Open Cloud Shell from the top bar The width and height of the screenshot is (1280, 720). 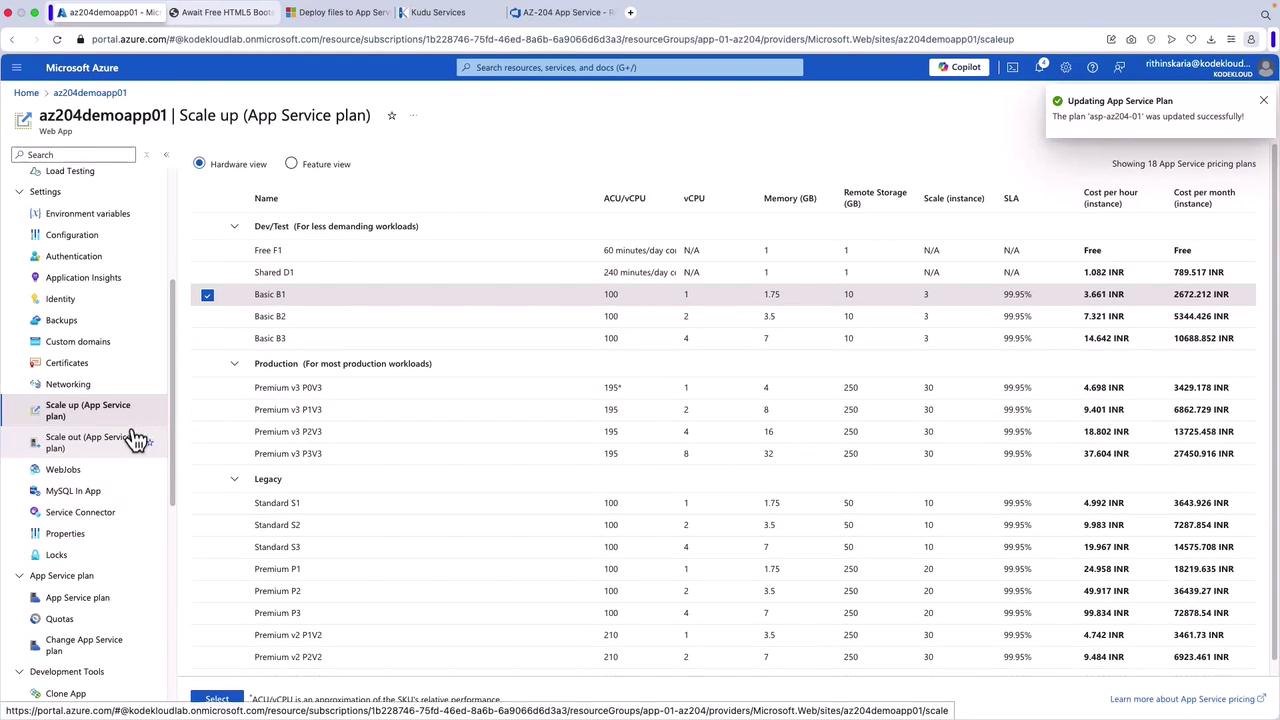[x=1013, y=67]
